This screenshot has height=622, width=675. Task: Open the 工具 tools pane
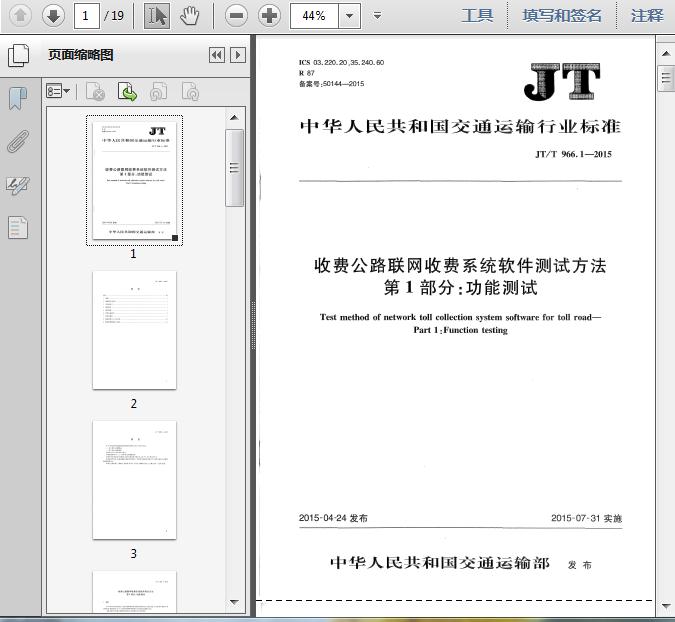coord(477,16)
